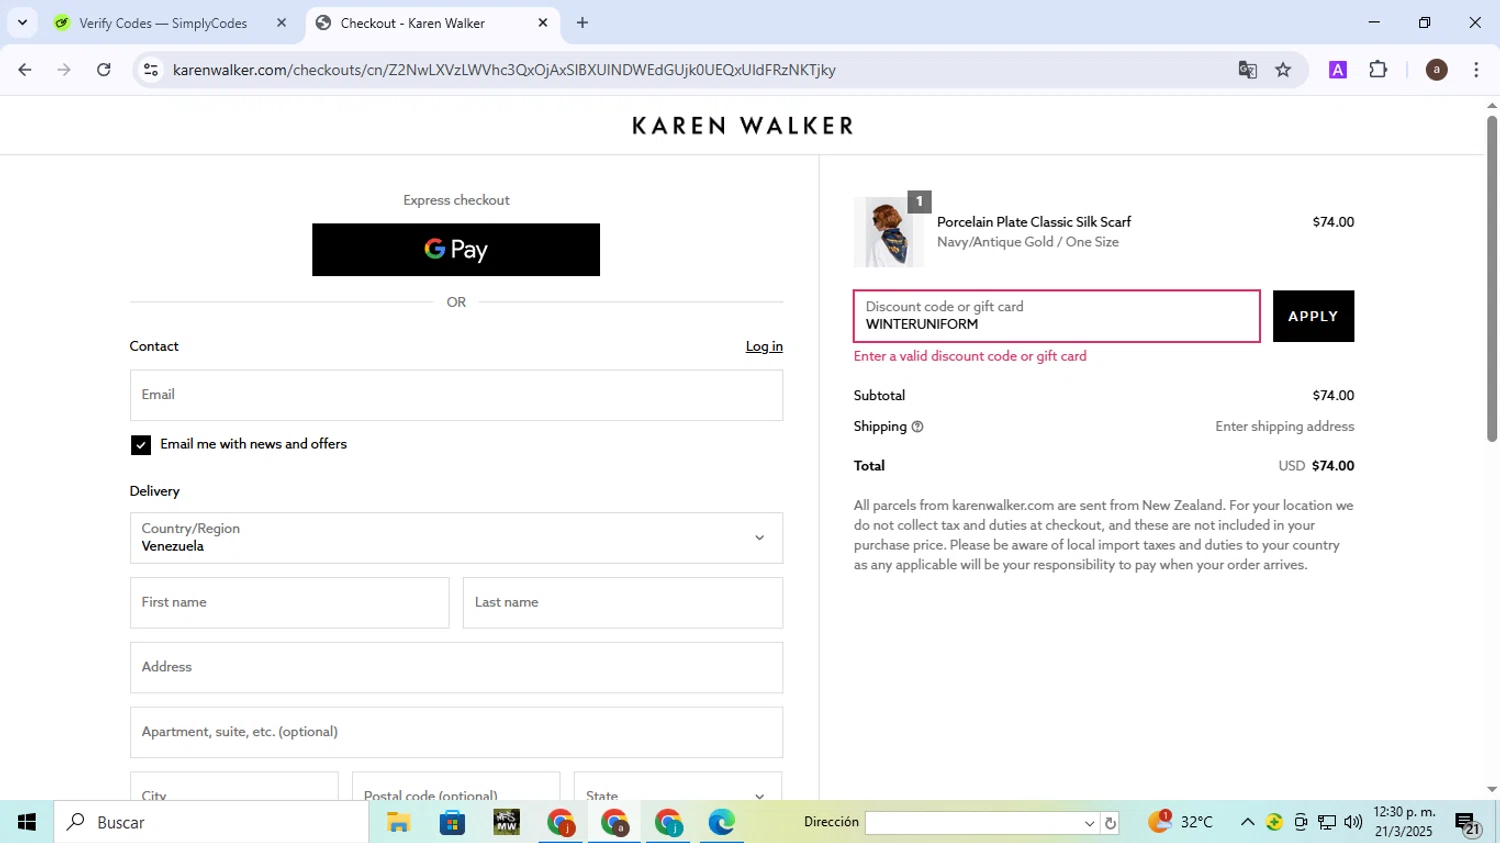Click the Buscar taskbar search box
The height and width of the screenshot is (843, 1500).
212,822
